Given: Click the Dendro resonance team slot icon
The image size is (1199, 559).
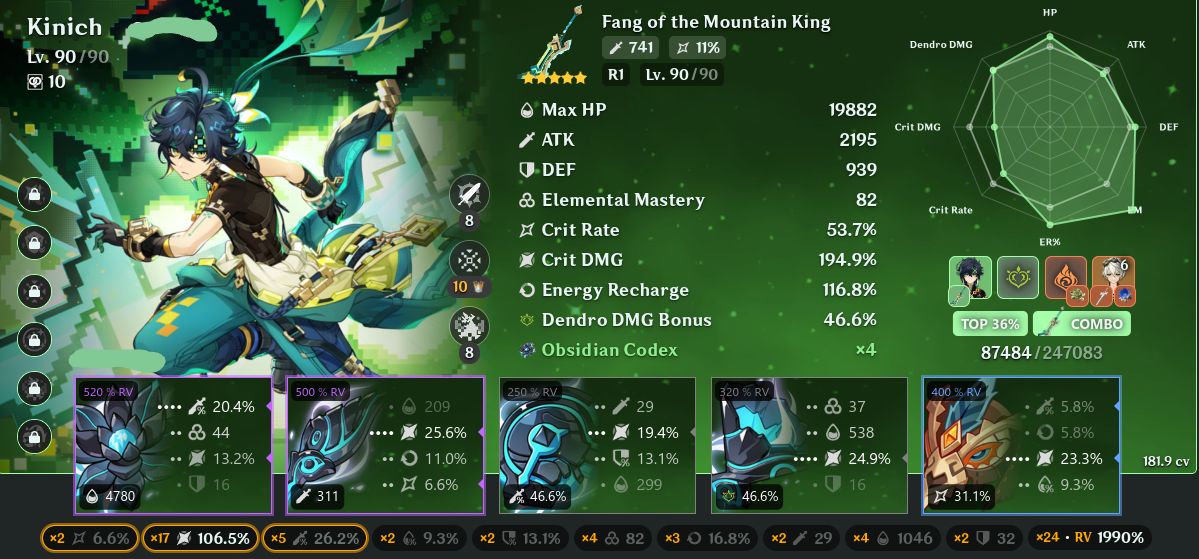Looking at the screenshot, I should point(1018,278).
